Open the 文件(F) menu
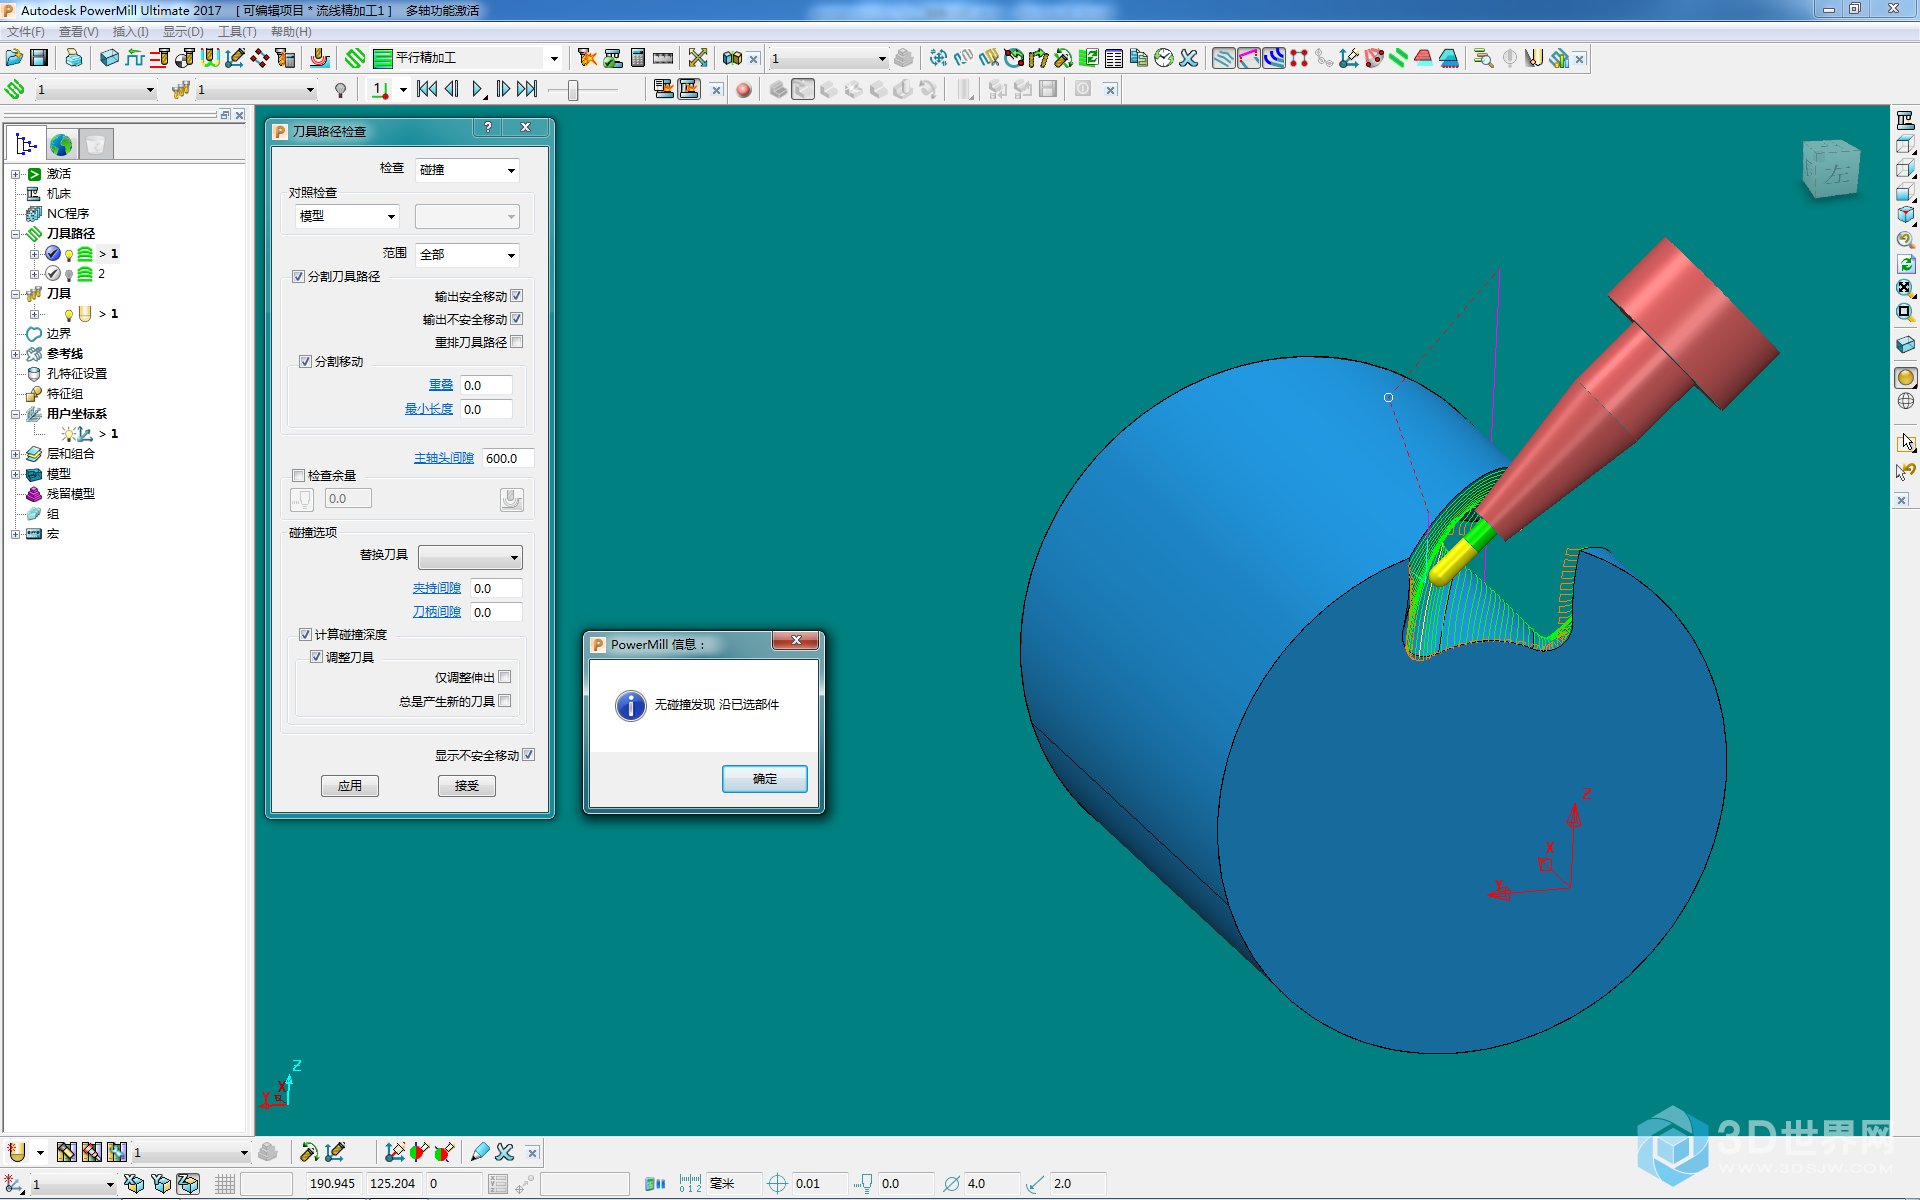This screenshot has height=1200, width=1920. (26, 32)
